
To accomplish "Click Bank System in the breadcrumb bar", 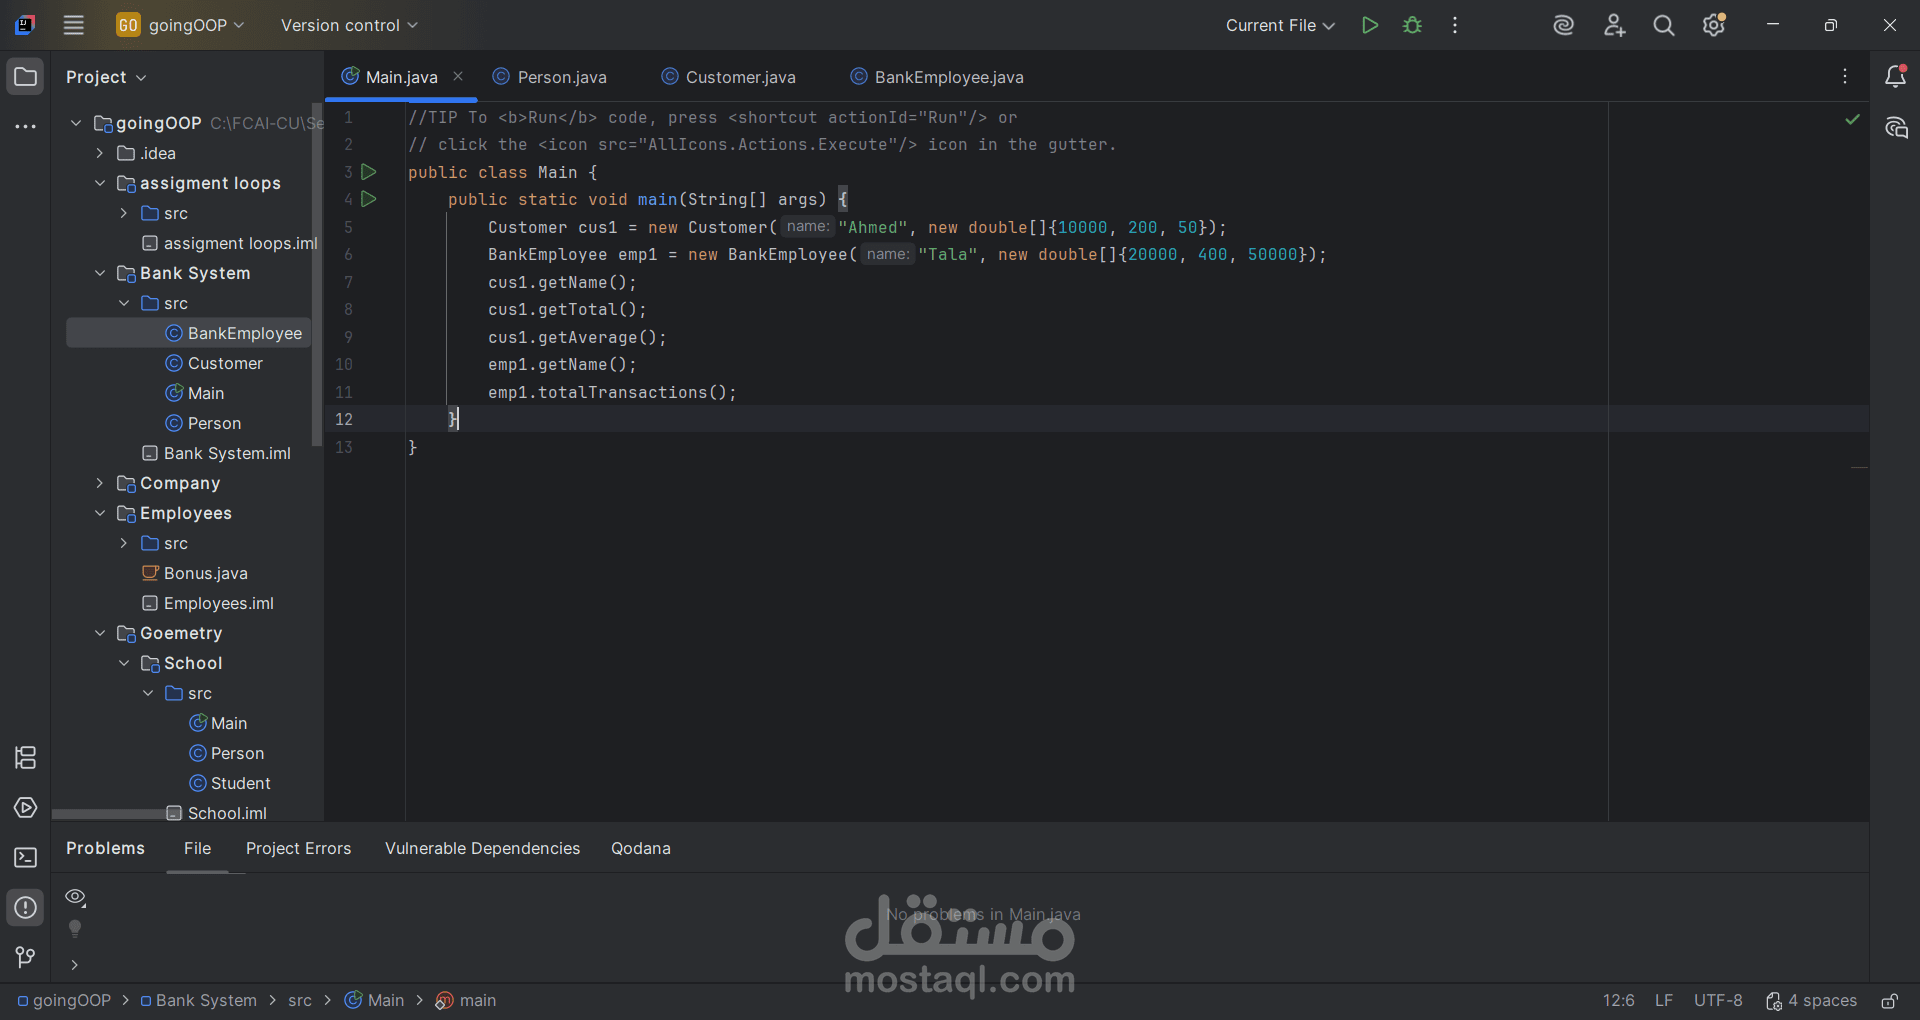I will 198,1001.
